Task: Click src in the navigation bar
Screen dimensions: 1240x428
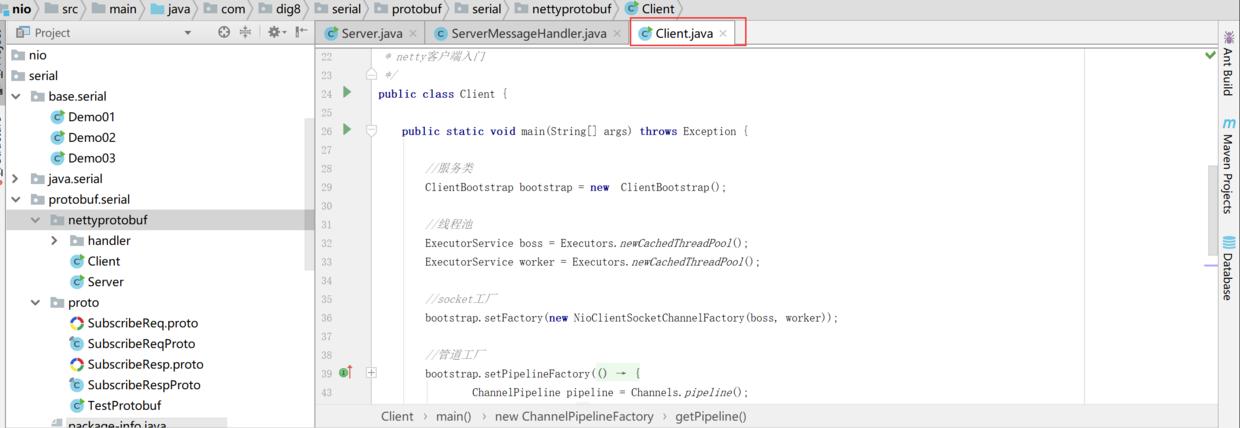Action: [70, 9]
